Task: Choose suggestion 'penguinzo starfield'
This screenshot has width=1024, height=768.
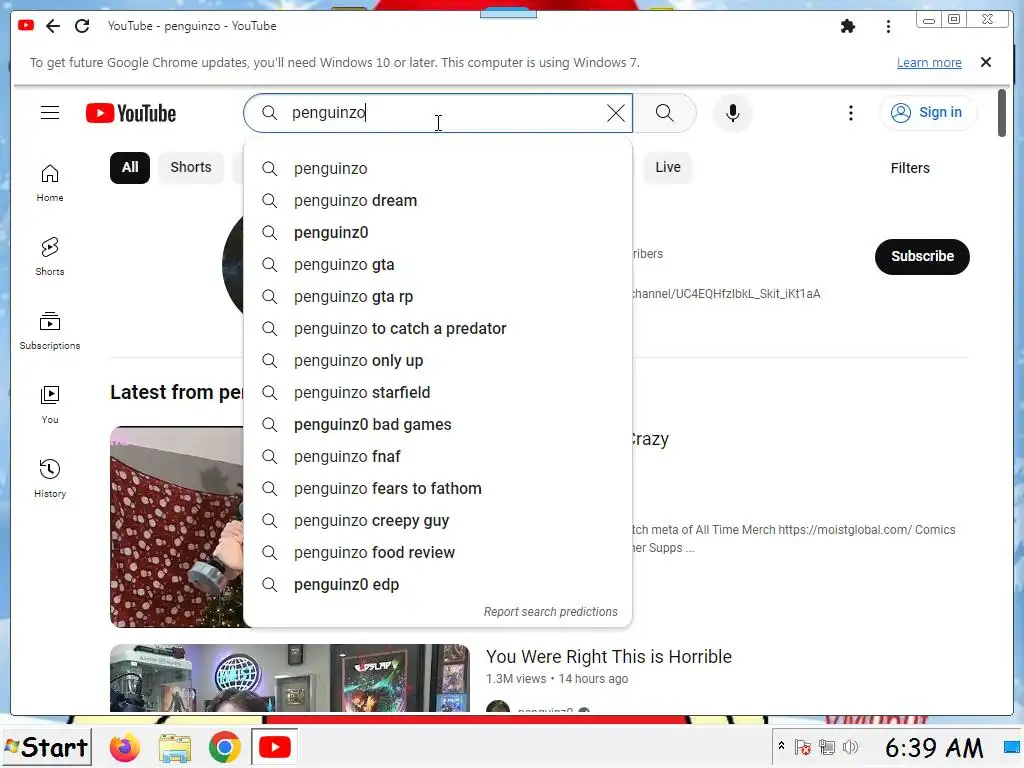Action: [438, 392]
